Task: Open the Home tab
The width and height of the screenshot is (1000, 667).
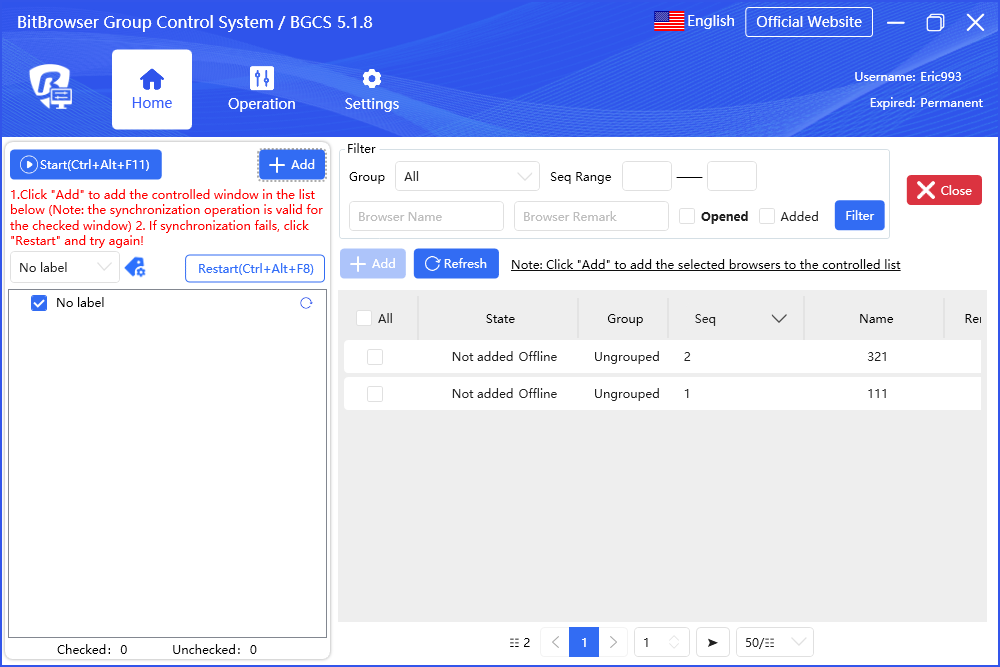Action: tap(152, 89)
